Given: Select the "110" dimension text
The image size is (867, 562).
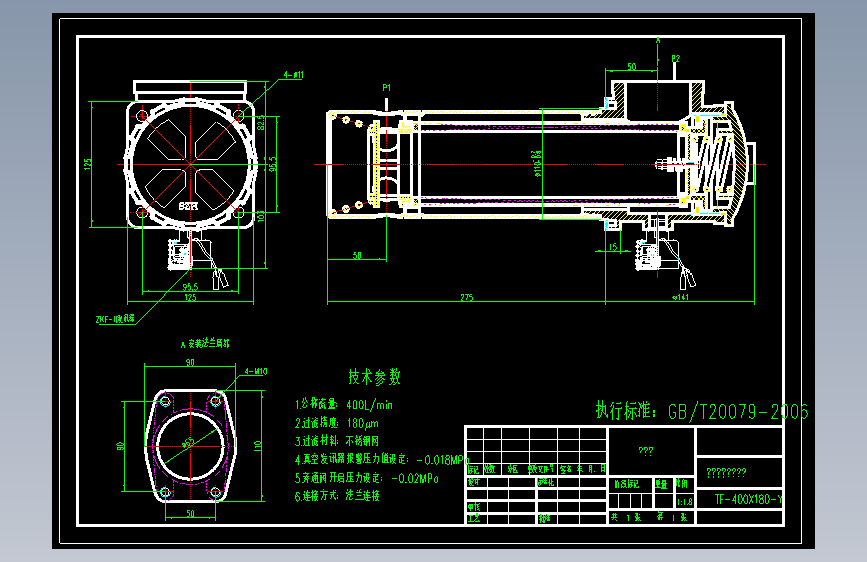Looking at the screenshot, I should [x=257, y=446].
